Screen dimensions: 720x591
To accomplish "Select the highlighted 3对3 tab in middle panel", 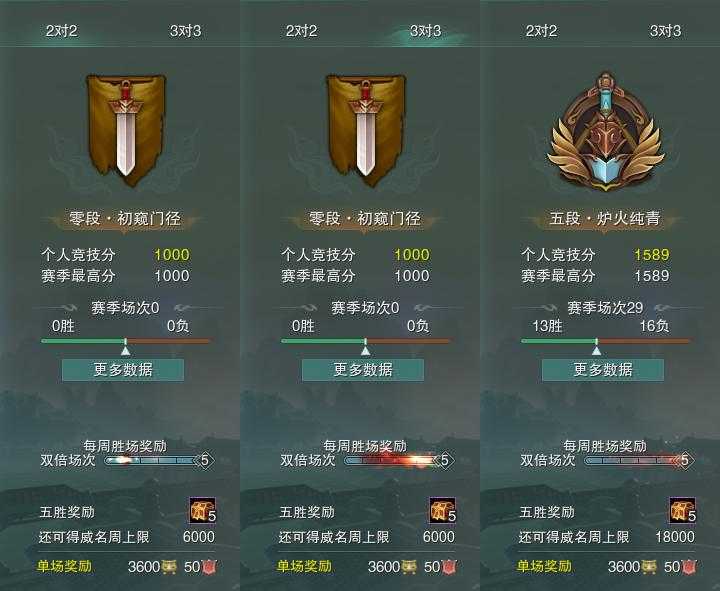I will point(425,31).
